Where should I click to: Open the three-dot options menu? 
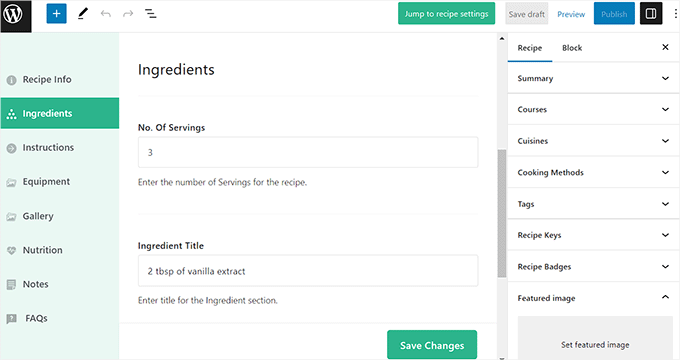[x=676, y=14]
